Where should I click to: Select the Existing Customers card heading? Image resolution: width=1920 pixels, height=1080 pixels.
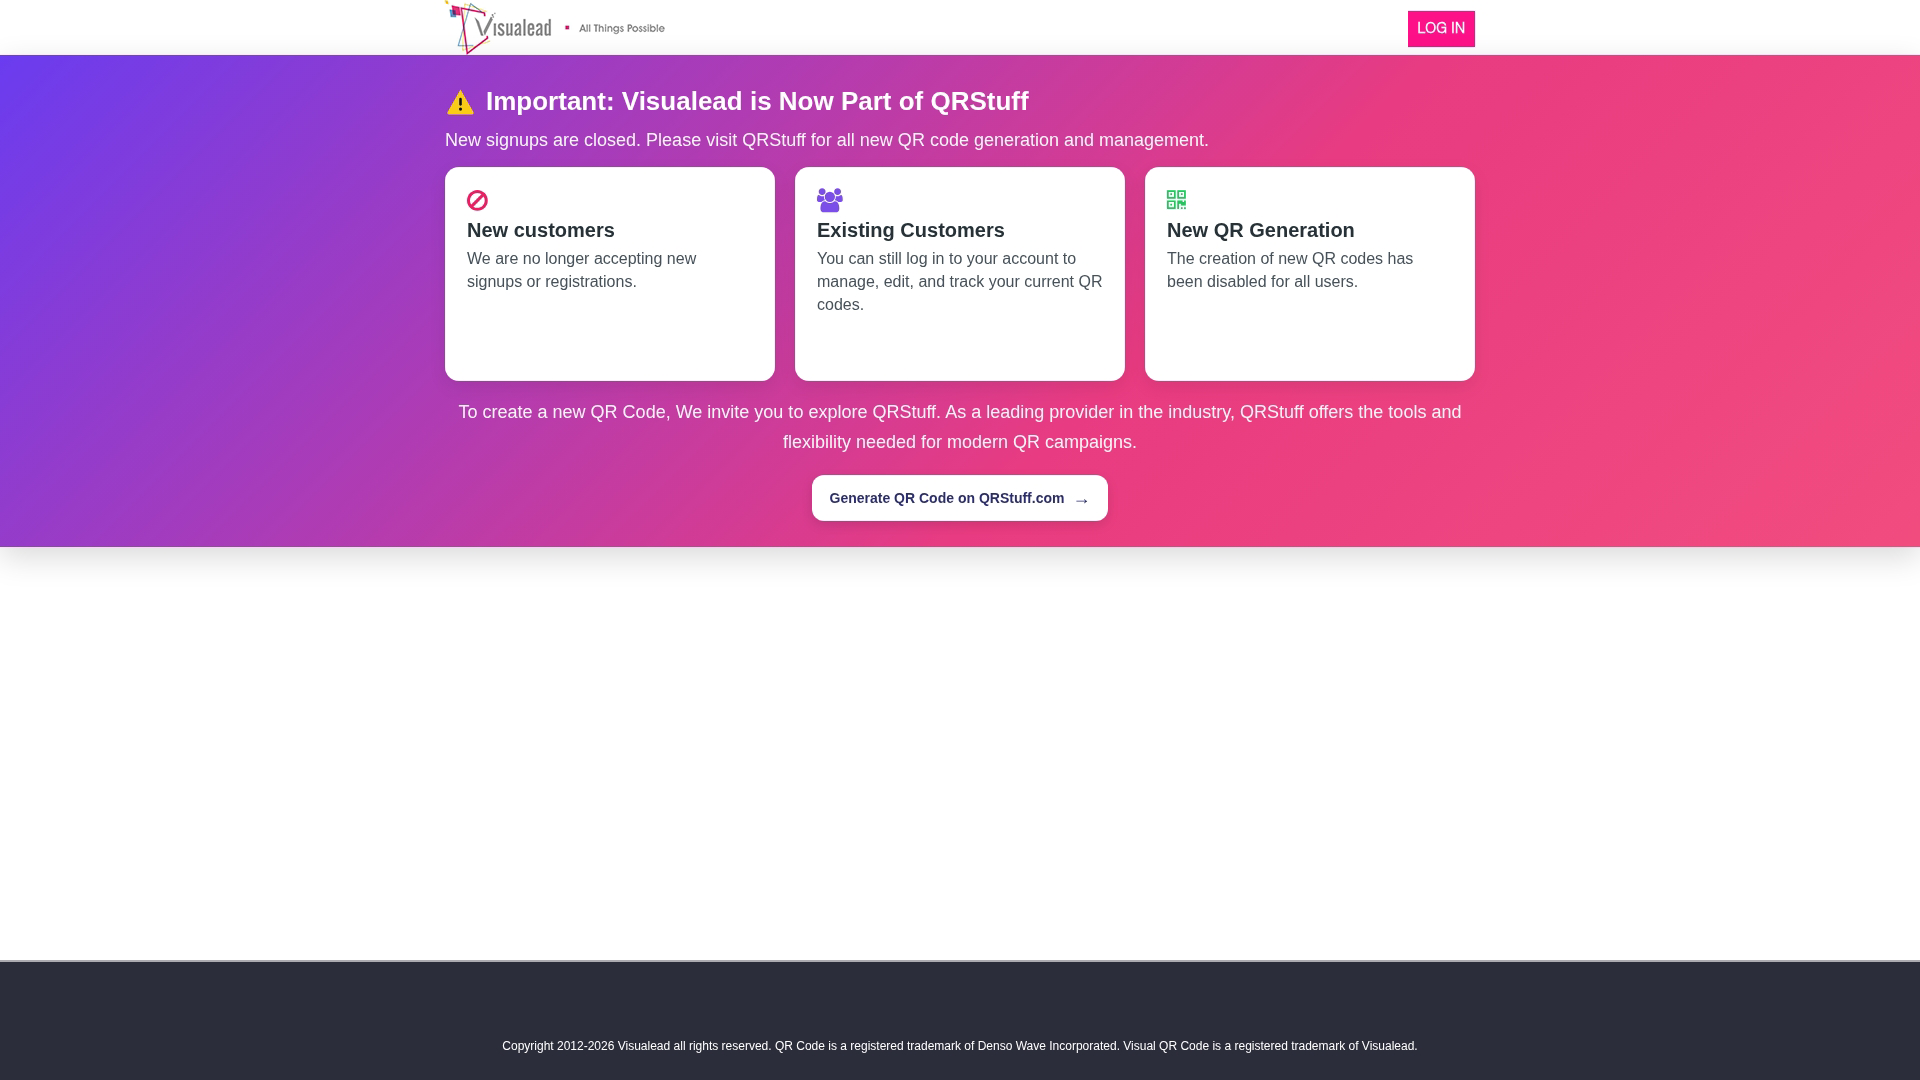pyautogui.click(x=911, y=230)
